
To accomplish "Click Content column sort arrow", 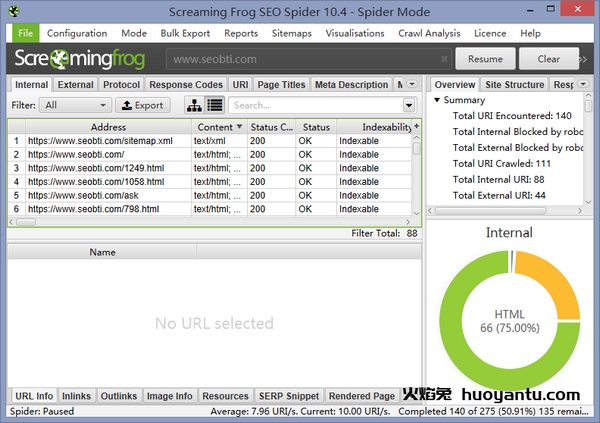I will [238, 128].
